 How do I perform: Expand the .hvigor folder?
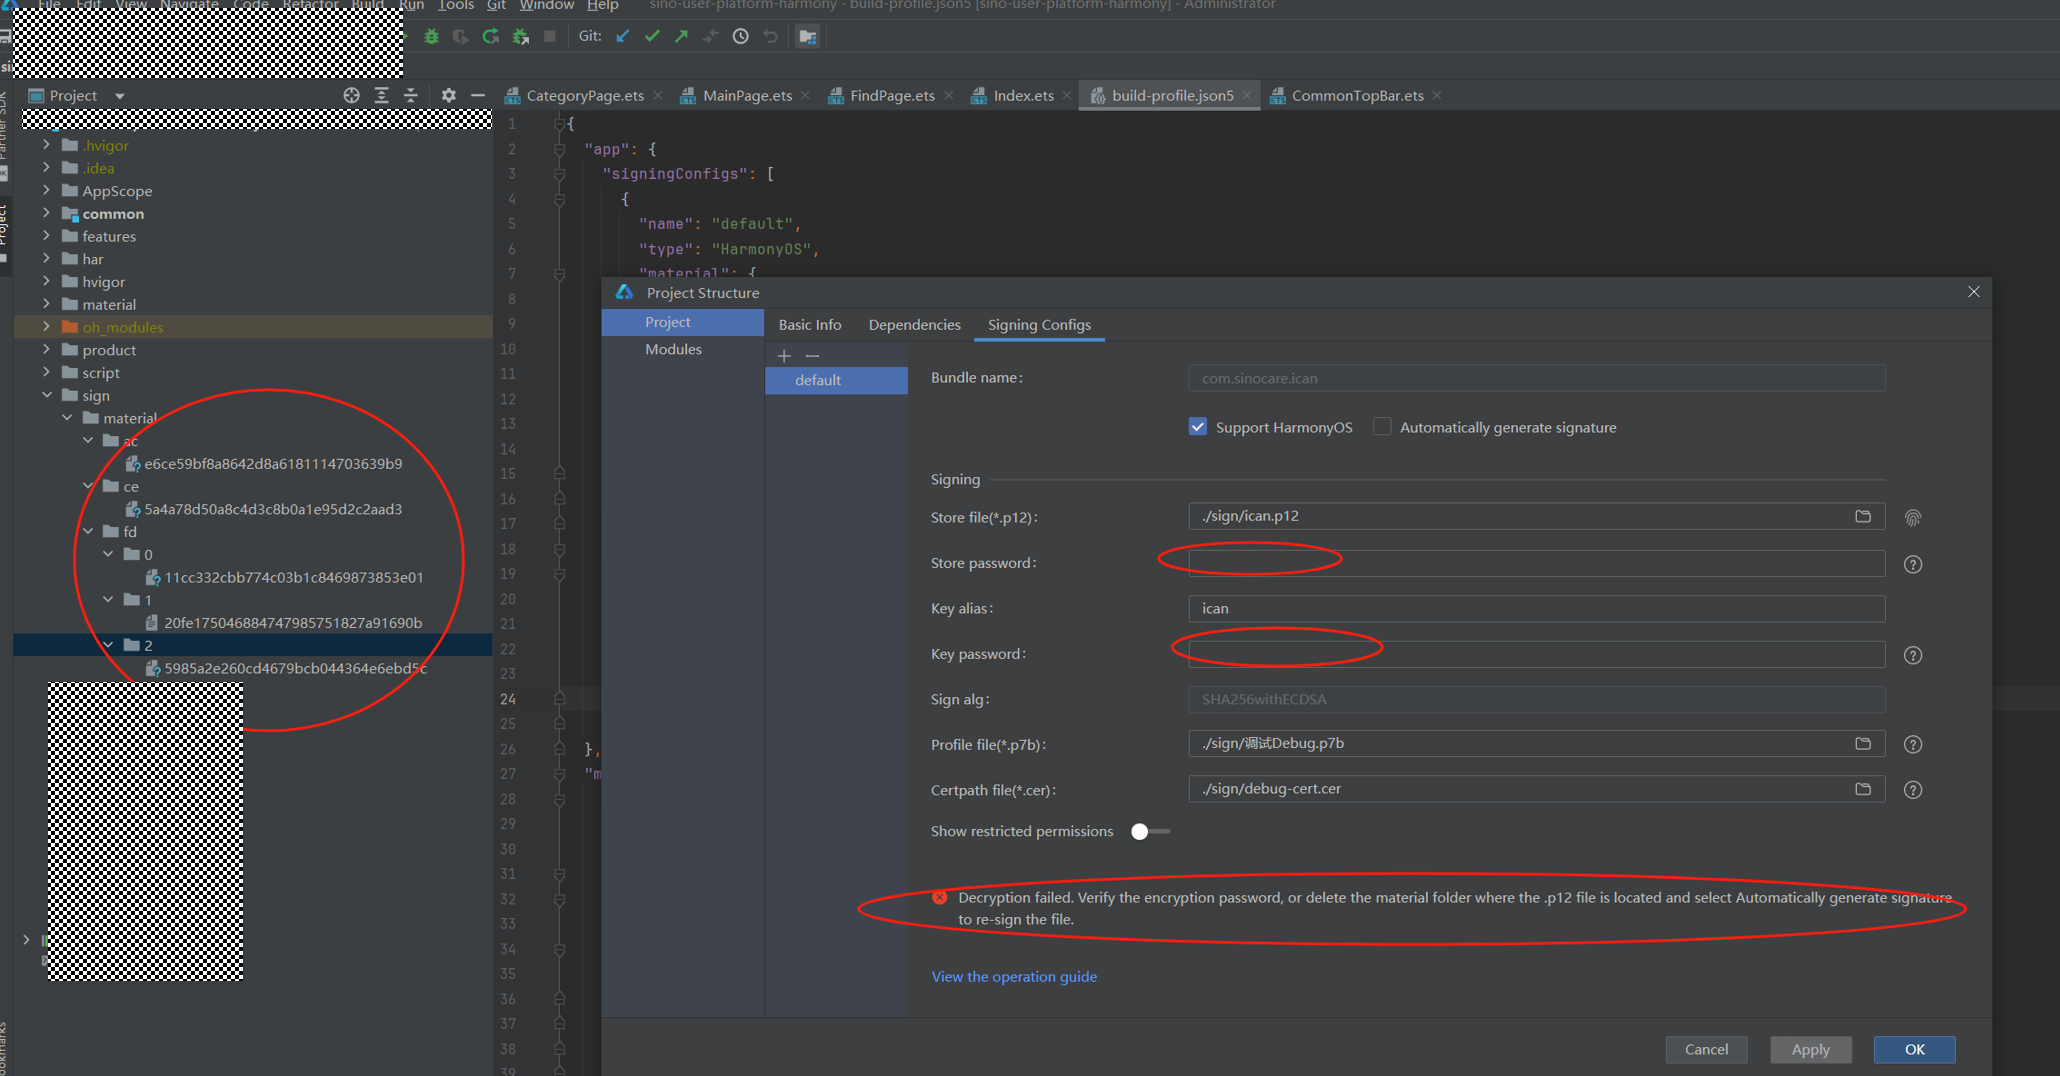point(46,145)
